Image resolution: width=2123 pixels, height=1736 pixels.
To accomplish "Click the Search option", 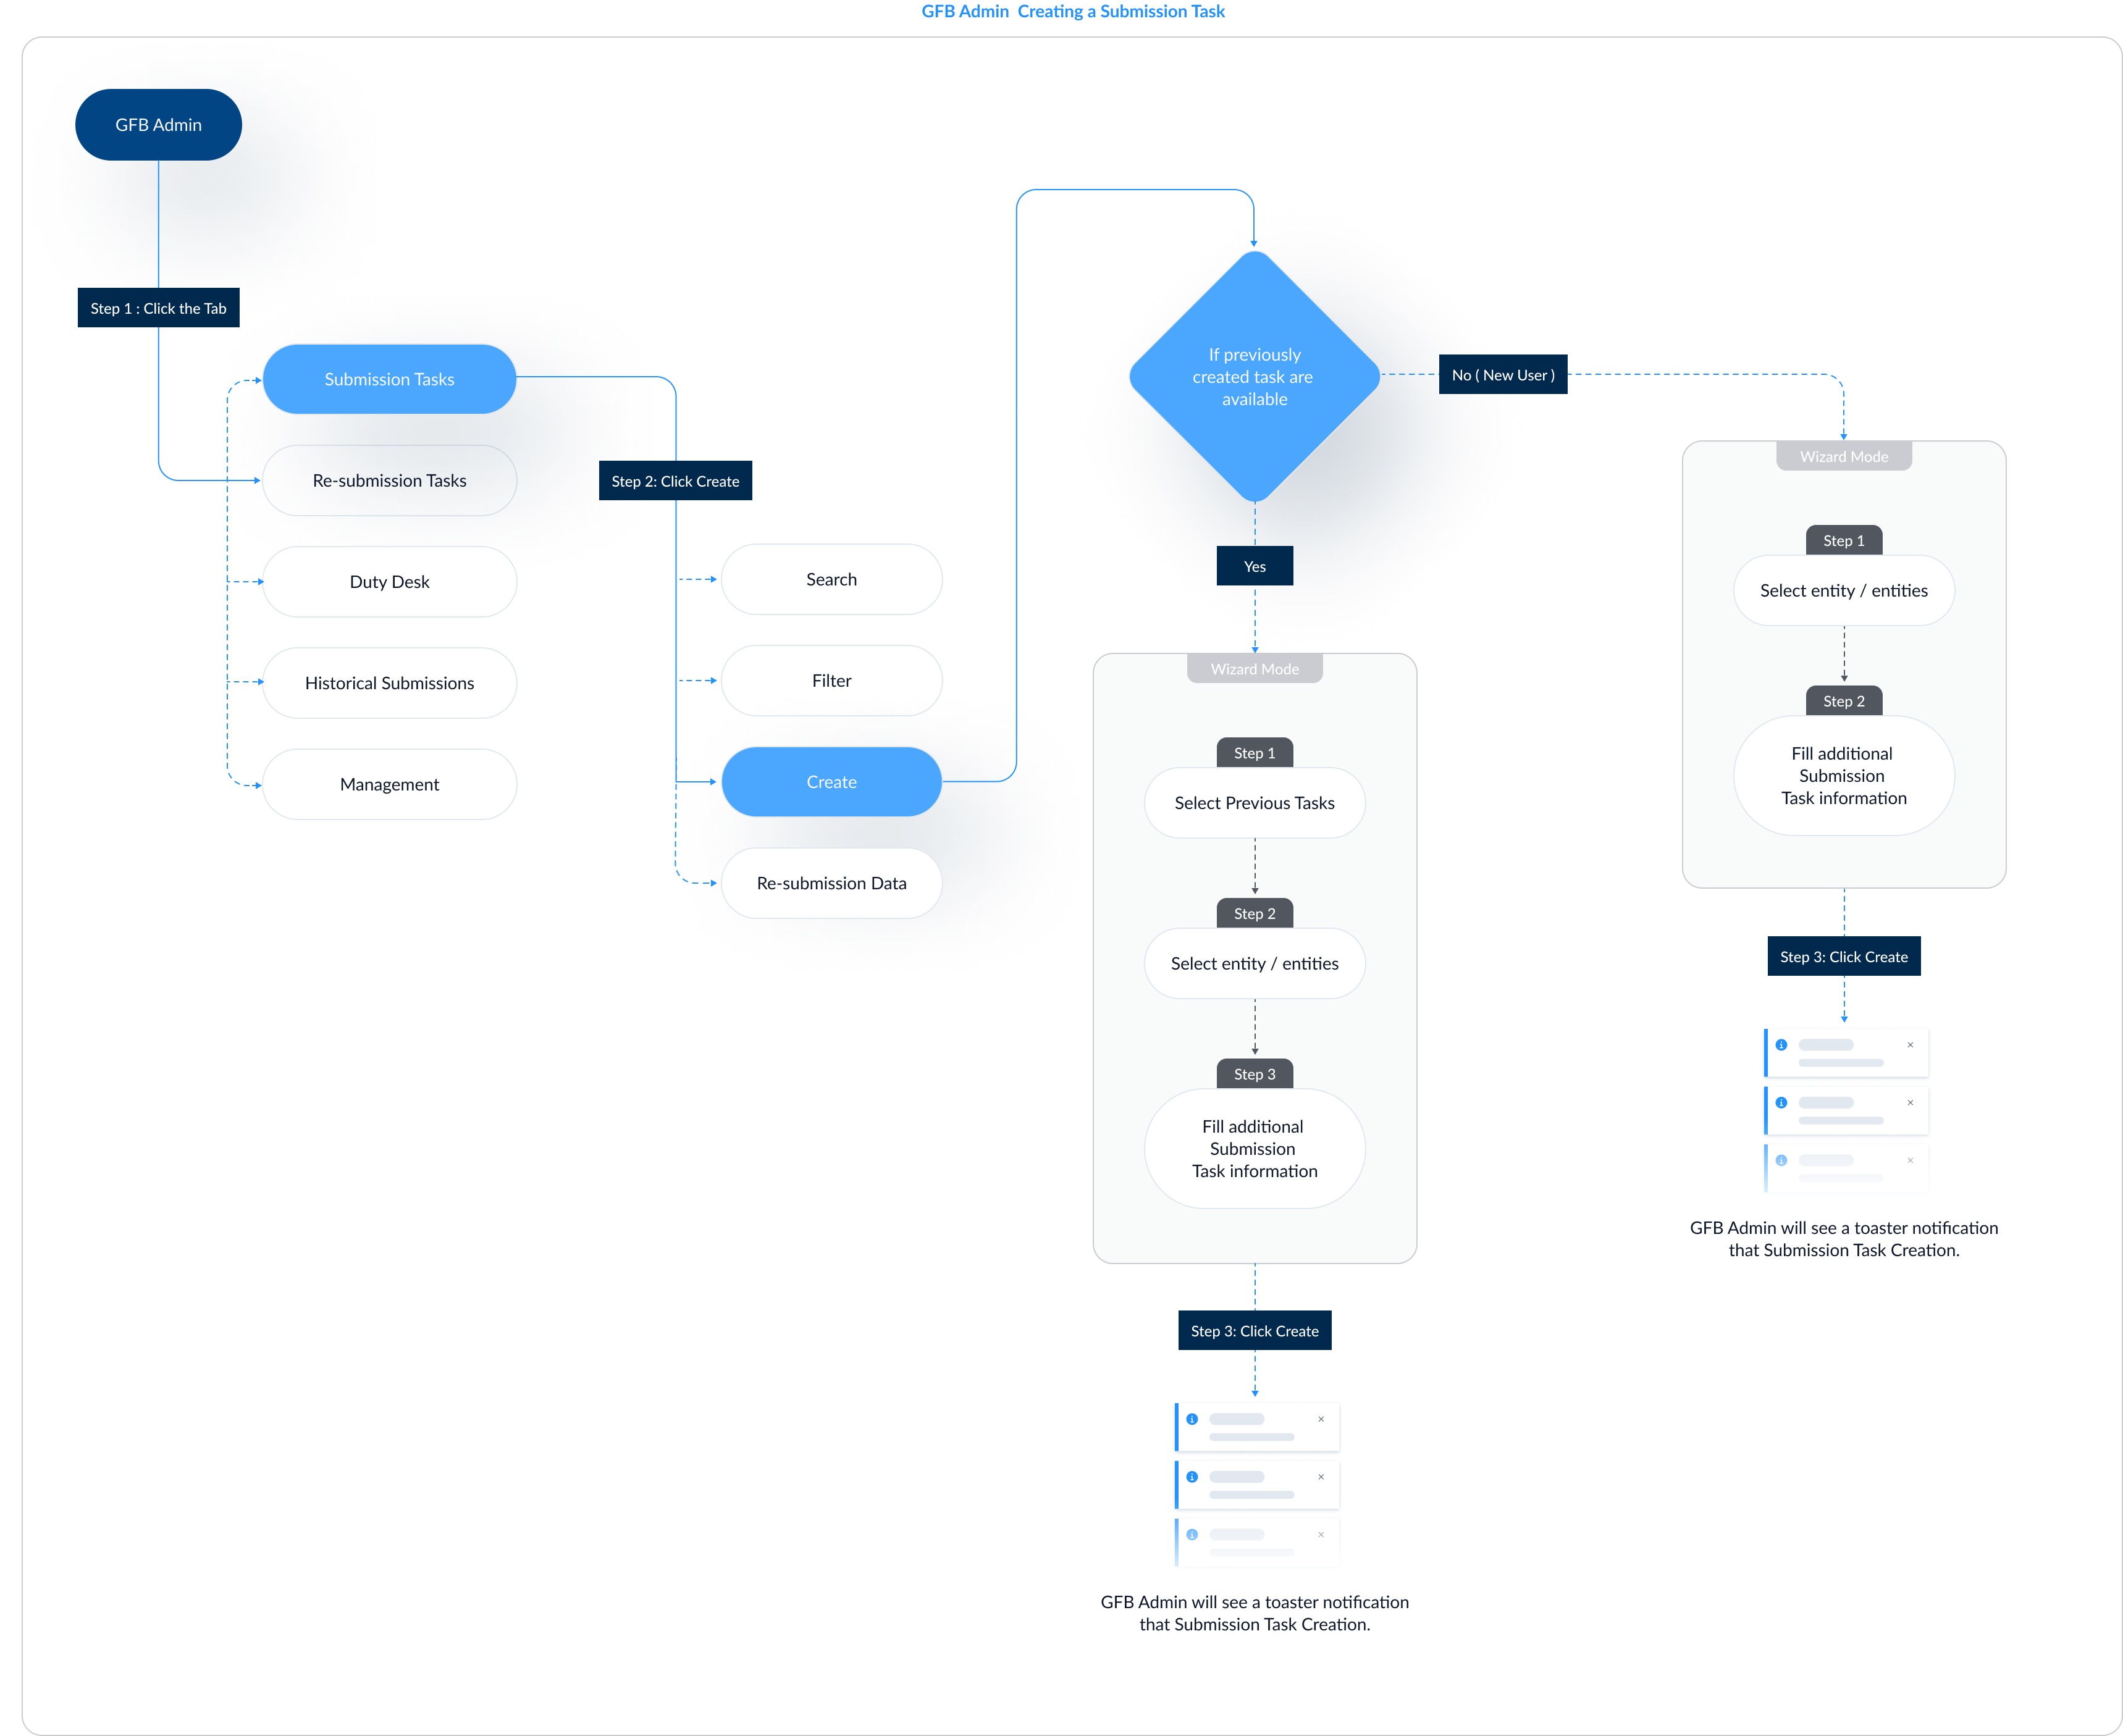I will point(831,578).
